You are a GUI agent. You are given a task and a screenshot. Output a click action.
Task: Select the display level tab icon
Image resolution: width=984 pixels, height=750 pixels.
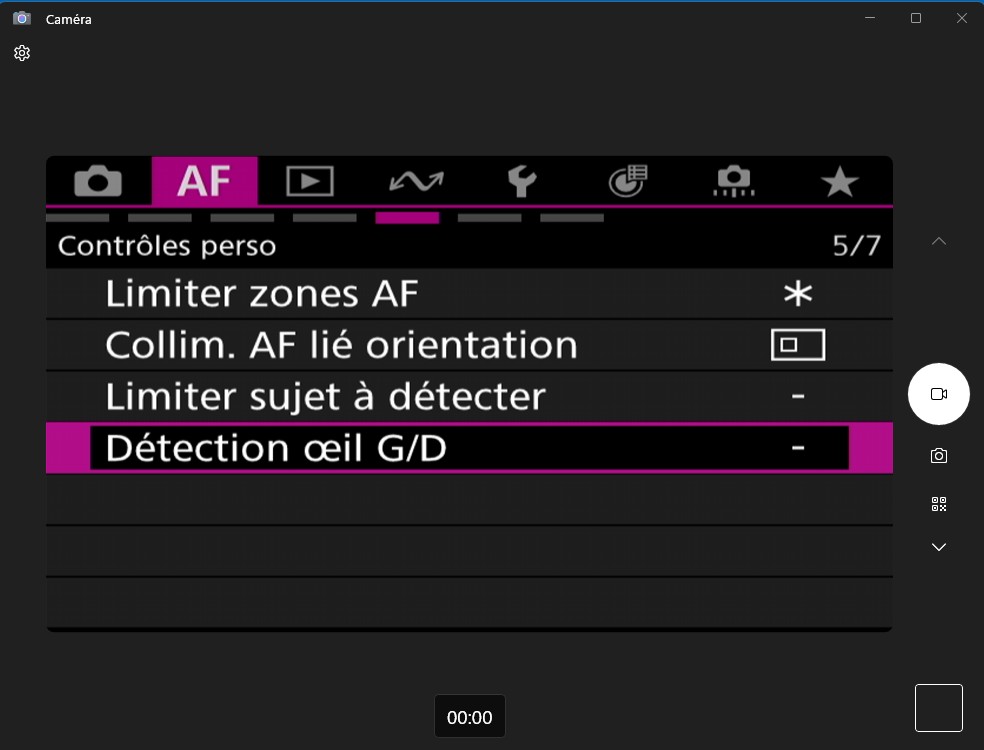(628, 181)
